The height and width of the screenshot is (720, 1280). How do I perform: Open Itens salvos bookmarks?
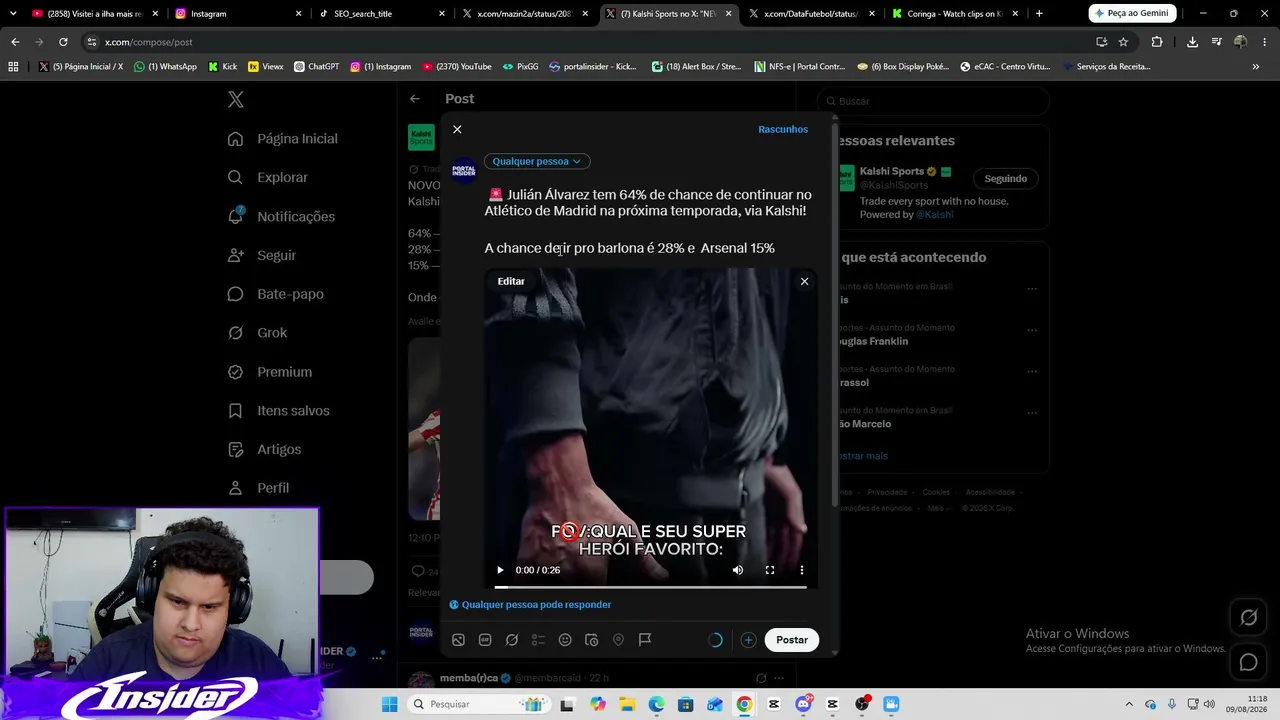[x=279, y=411]
